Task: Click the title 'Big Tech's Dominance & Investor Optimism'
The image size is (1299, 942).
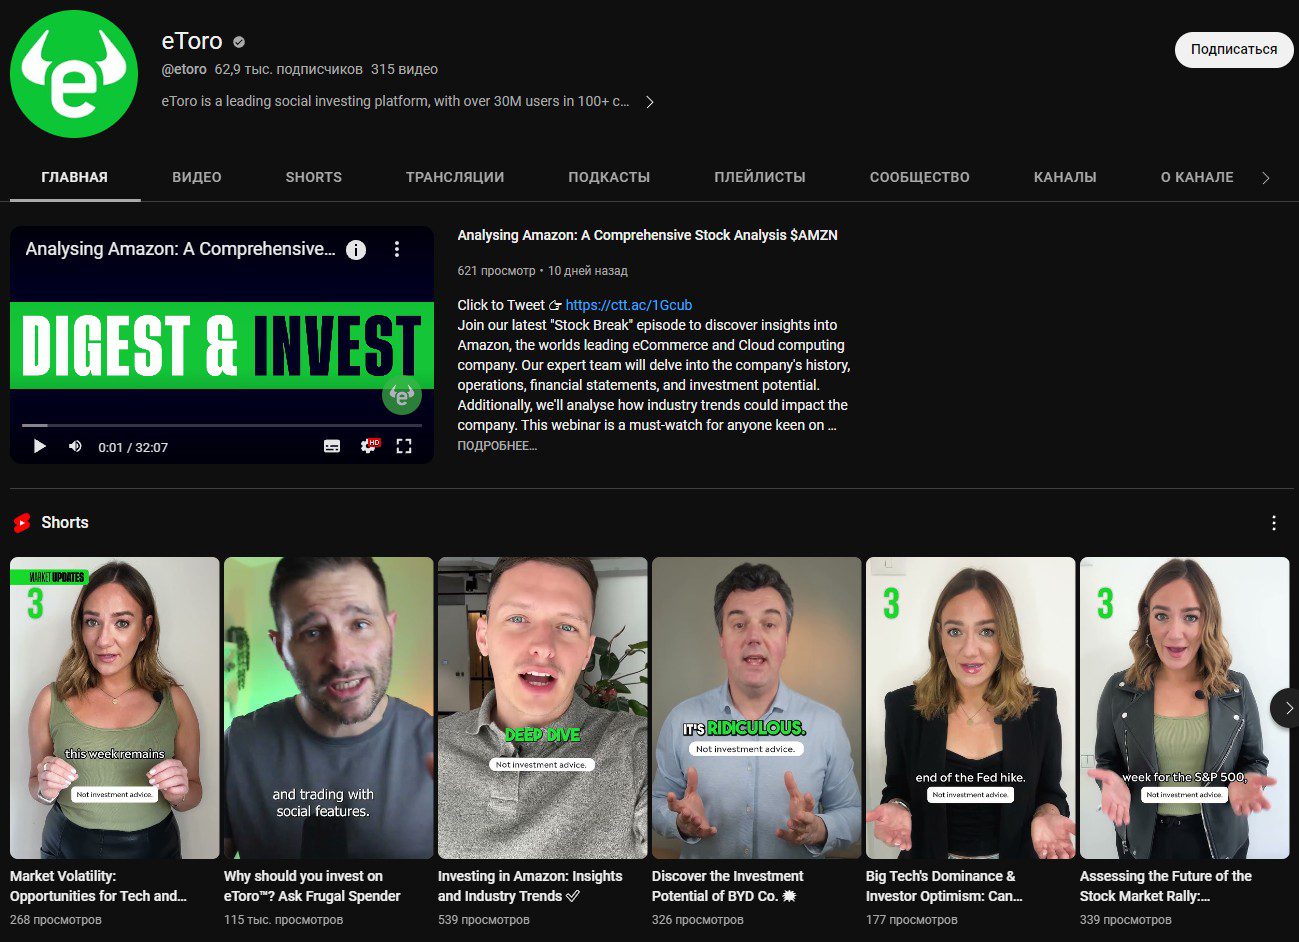Action: point(944,886)
